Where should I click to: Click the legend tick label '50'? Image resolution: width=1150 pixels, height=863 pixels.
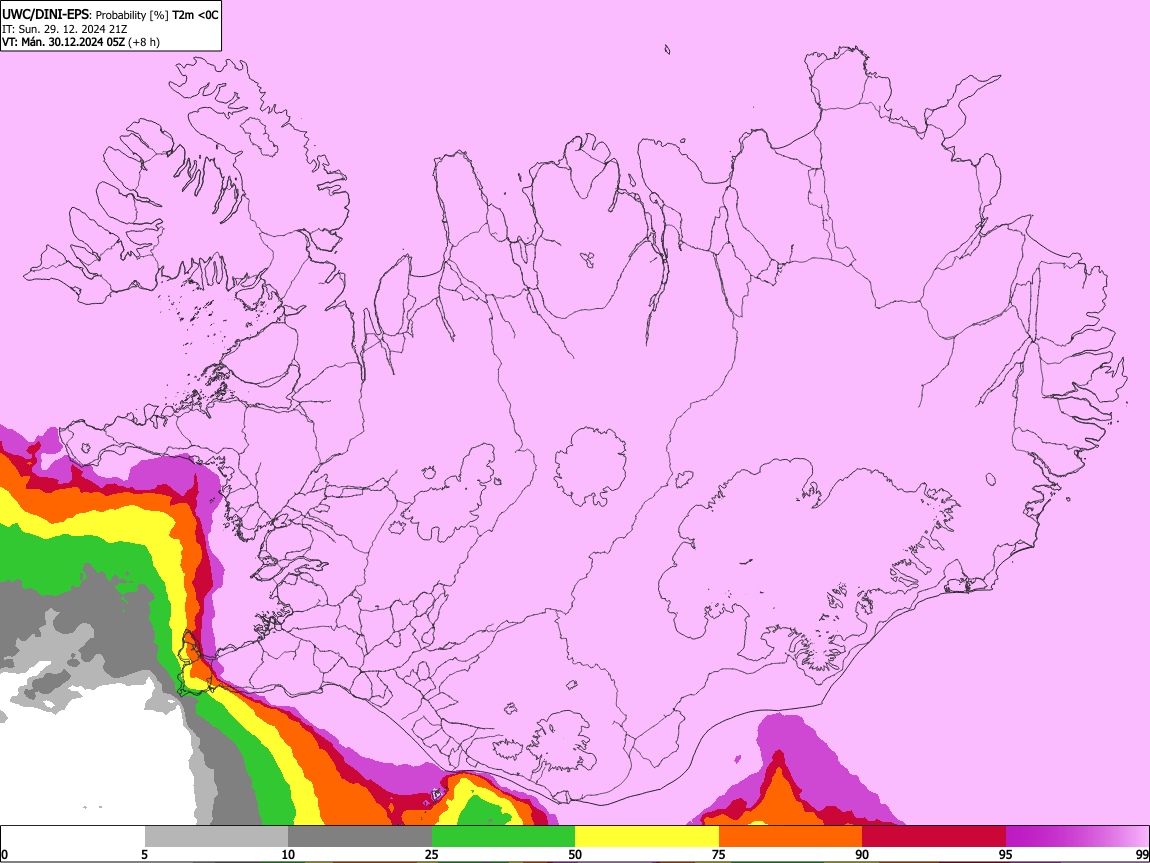pyautogui.click(x=575, y=854)
